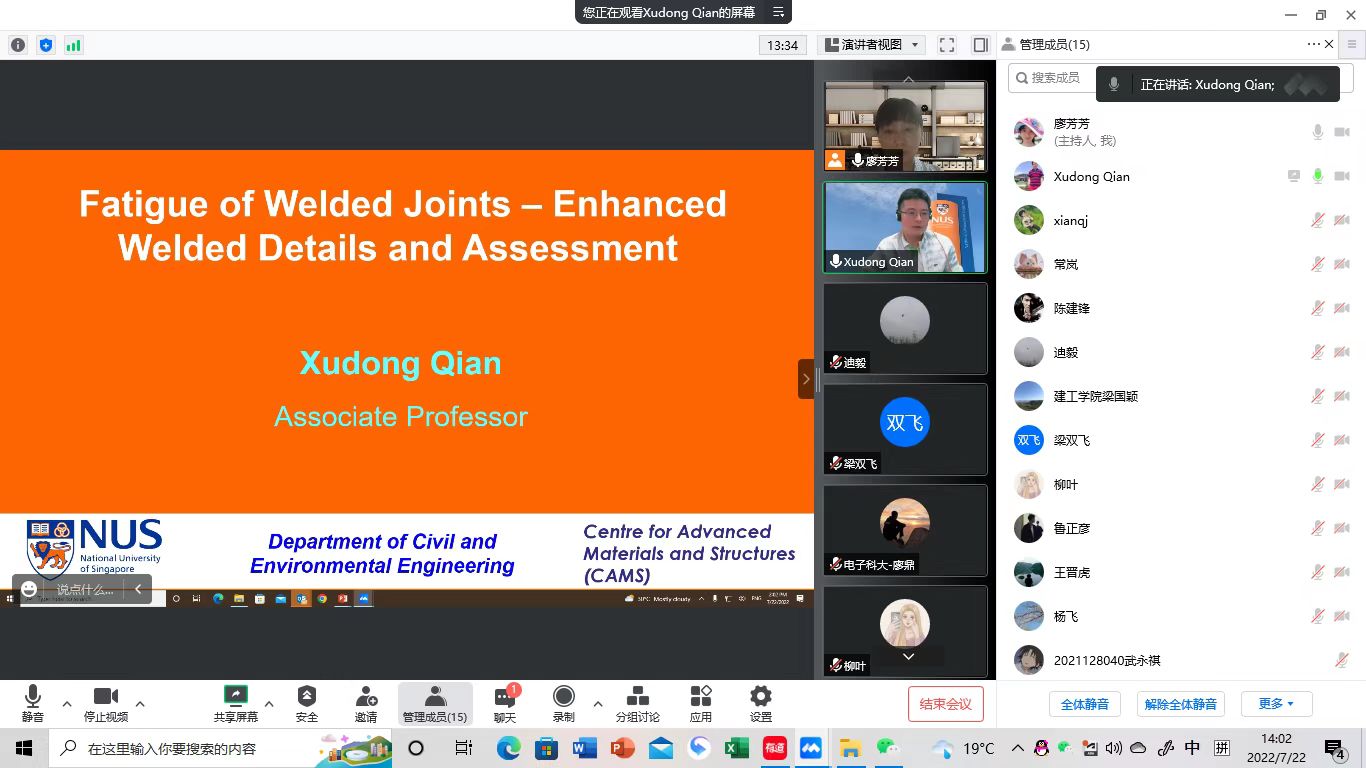Expand share options arrow next to 共享屏幕
The width and height of the screenshot is (1366, 768).
click(269, 704)
